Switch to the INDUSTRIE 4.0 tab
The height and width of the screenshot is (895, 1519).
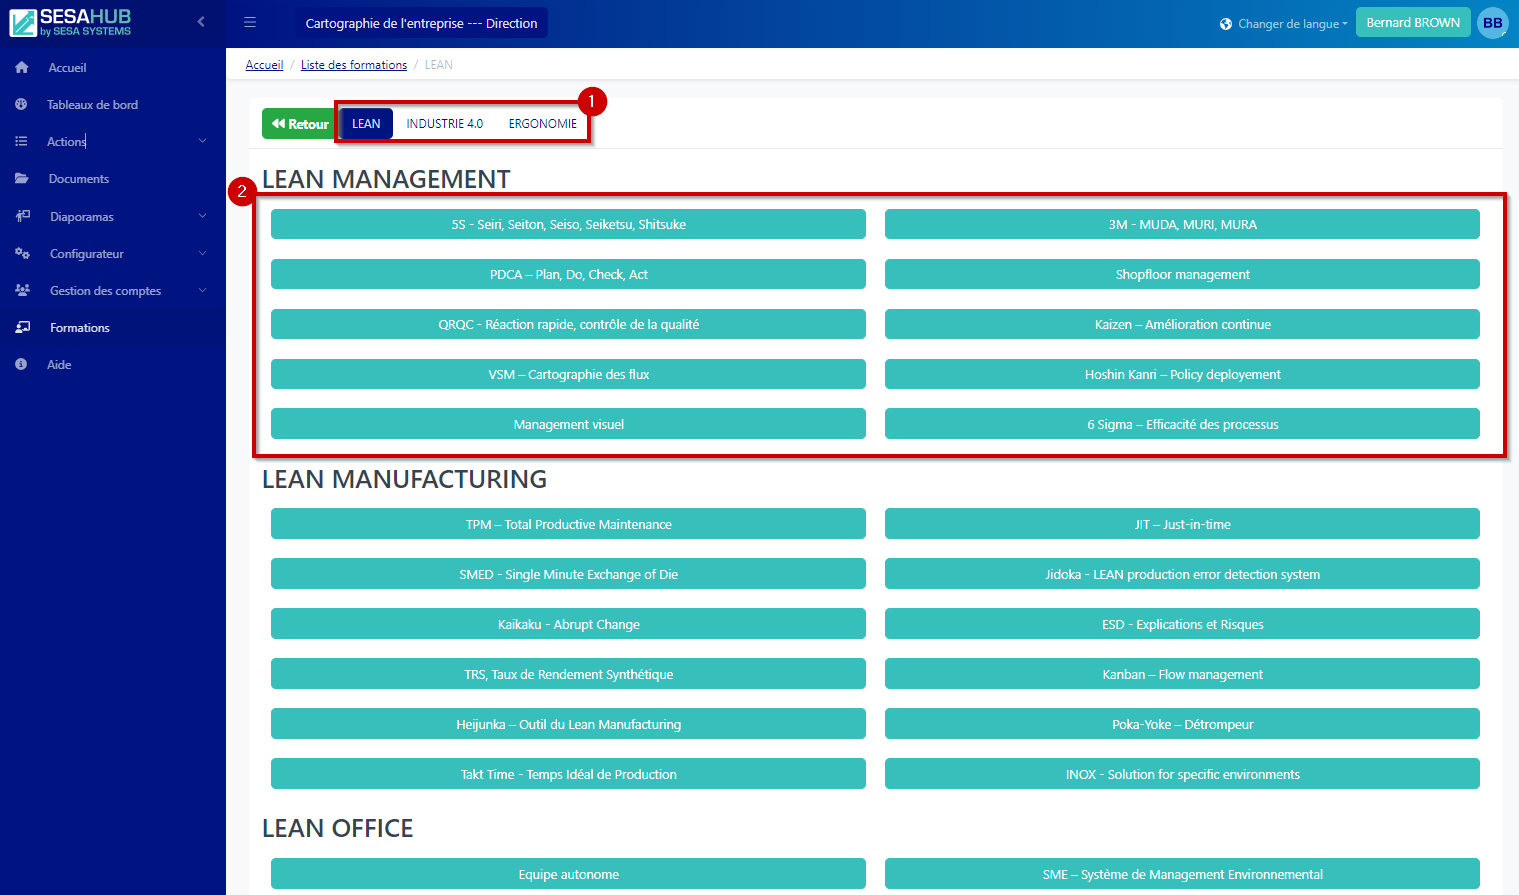click(444, 124)
